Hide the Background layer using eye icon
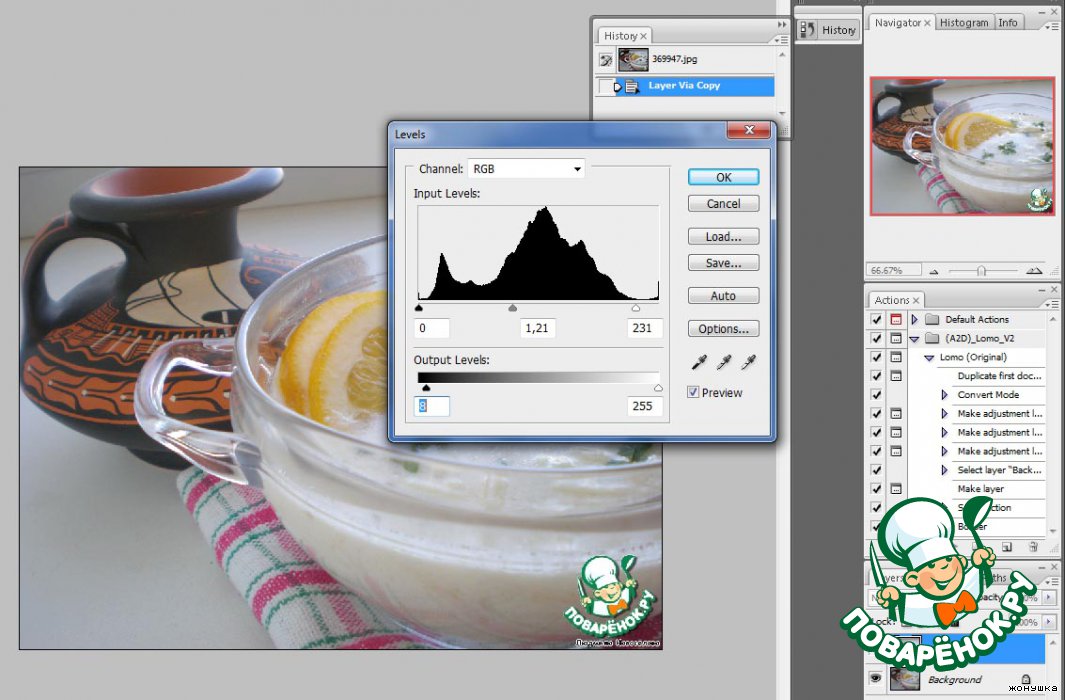The height and width of the screenshot is (700, 1065). click(x=876, y=679)
